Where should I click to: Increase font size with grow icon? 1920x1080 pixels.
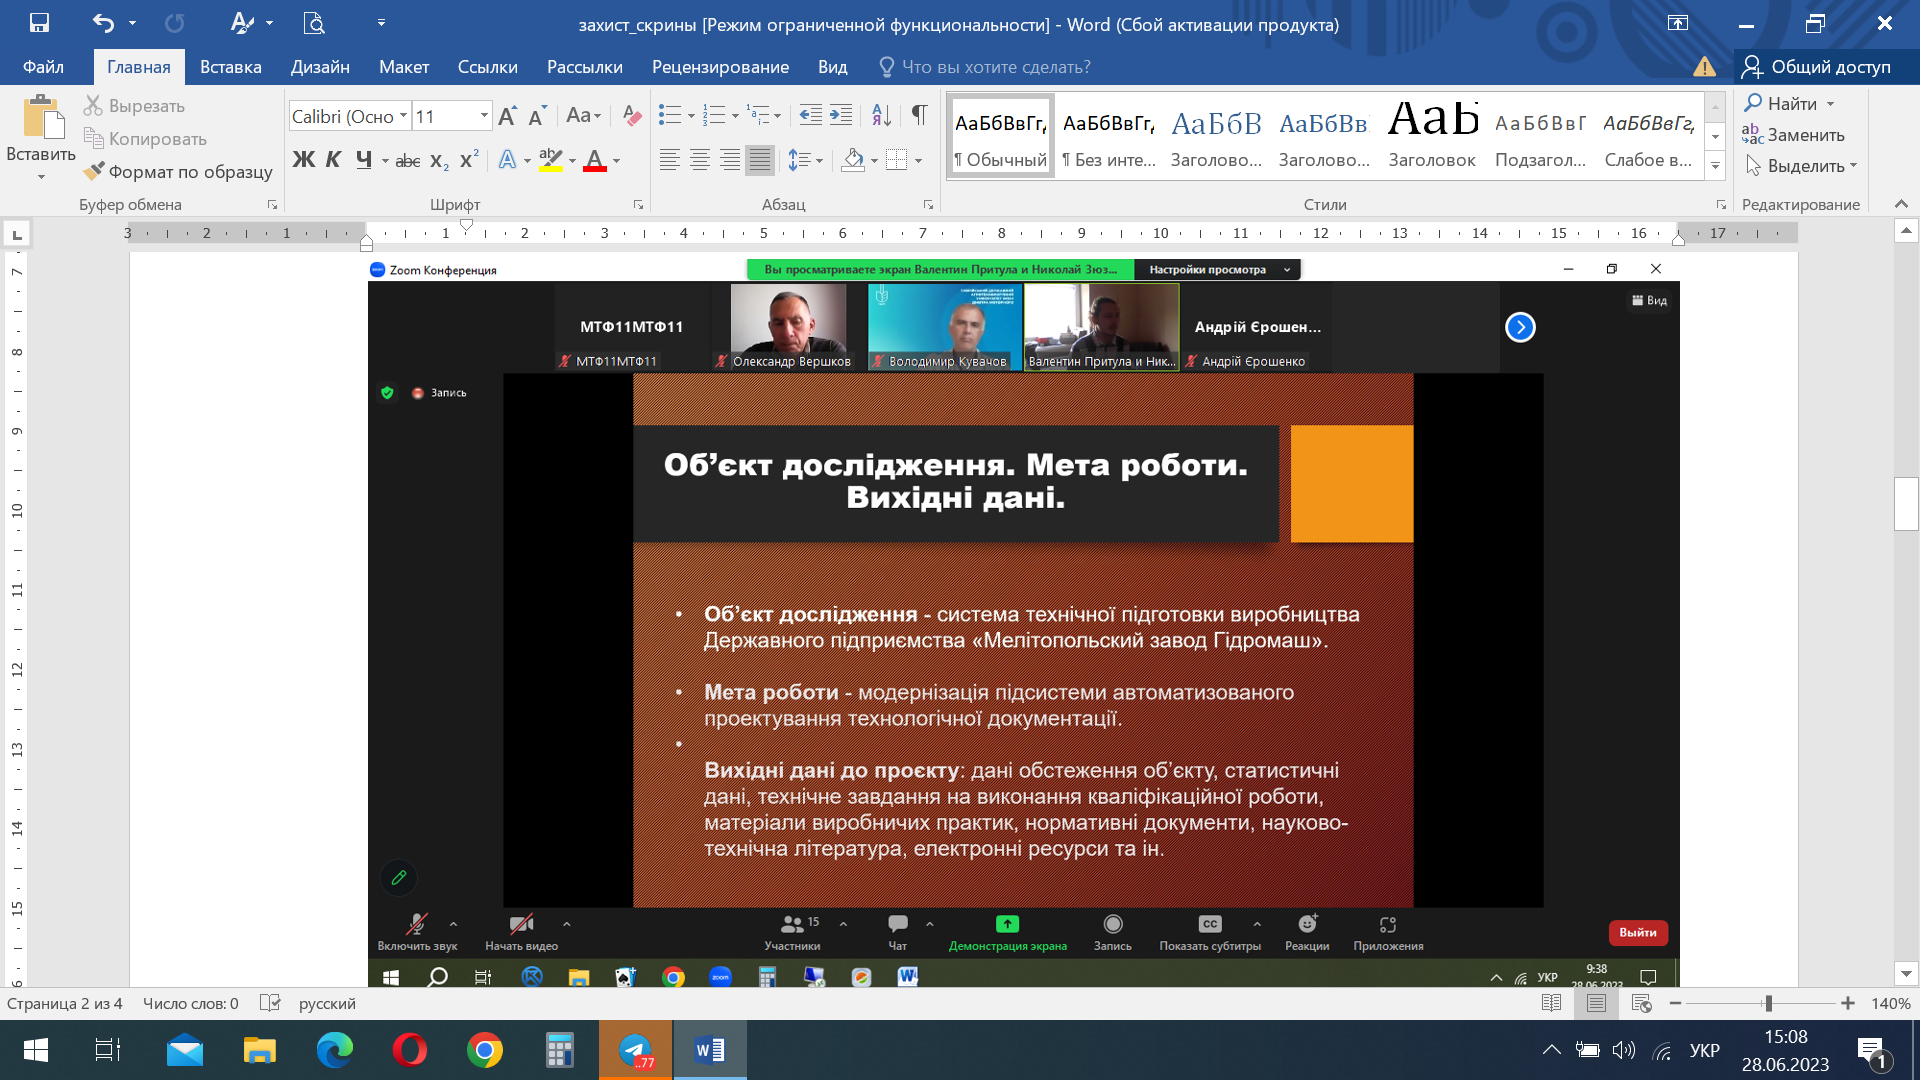click(507, 116)
